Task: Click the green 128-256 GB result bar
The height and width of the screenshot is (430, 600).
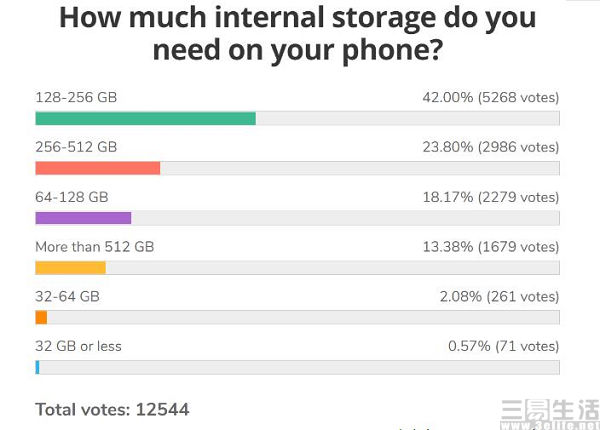Action: 145,118
